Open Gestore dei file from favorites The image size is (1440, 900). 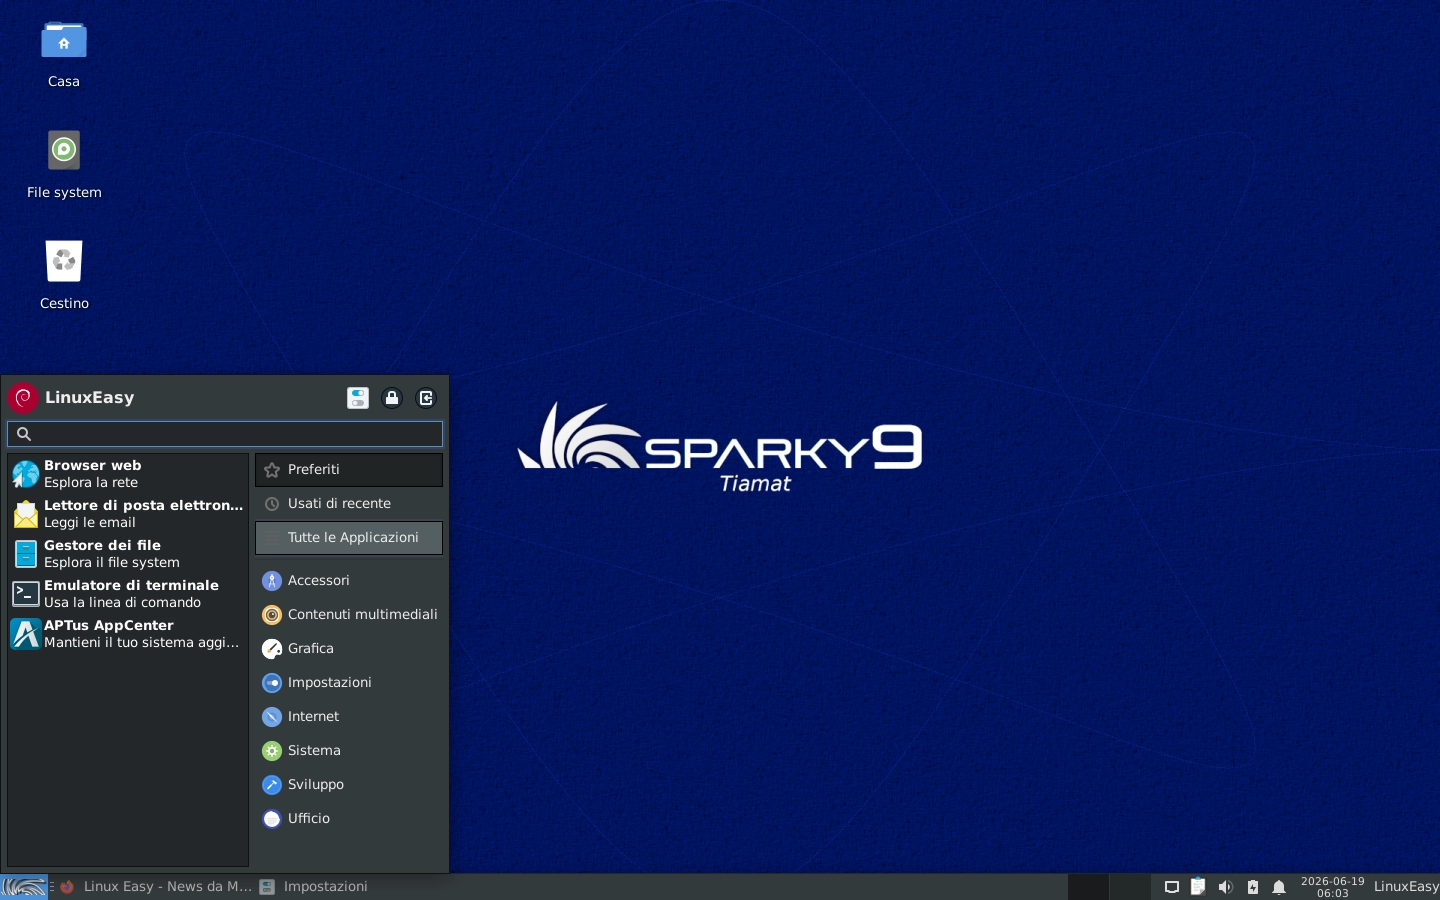click(127, 554)
